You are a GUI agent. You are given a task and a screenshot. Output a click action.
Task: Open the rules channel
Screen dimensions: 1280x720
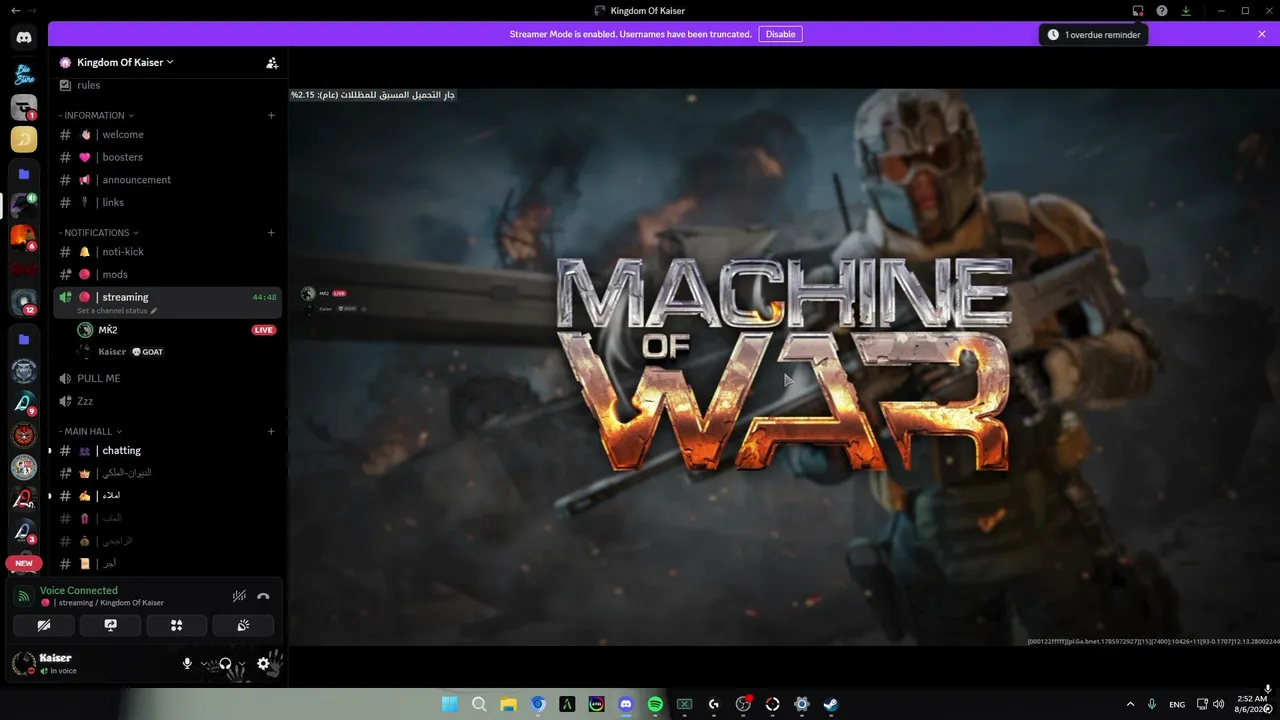[x=167, y=86]
